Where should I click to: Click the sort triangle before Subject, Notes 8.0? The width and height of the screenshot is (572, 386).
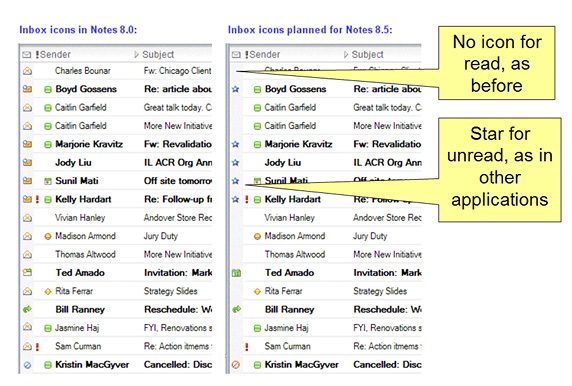(136, 54)
